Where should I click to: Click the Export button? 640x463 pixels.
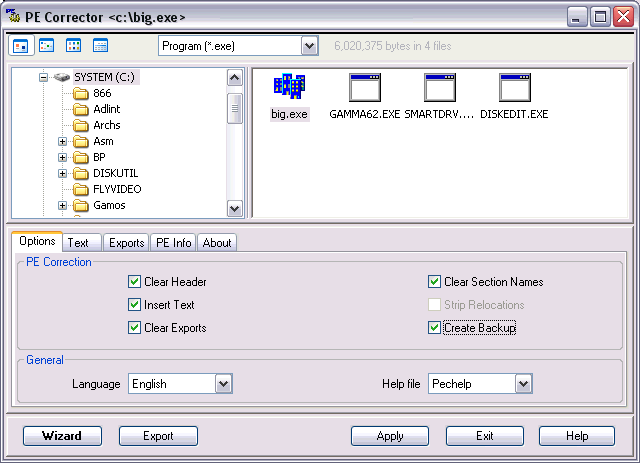tap(158, 436)
